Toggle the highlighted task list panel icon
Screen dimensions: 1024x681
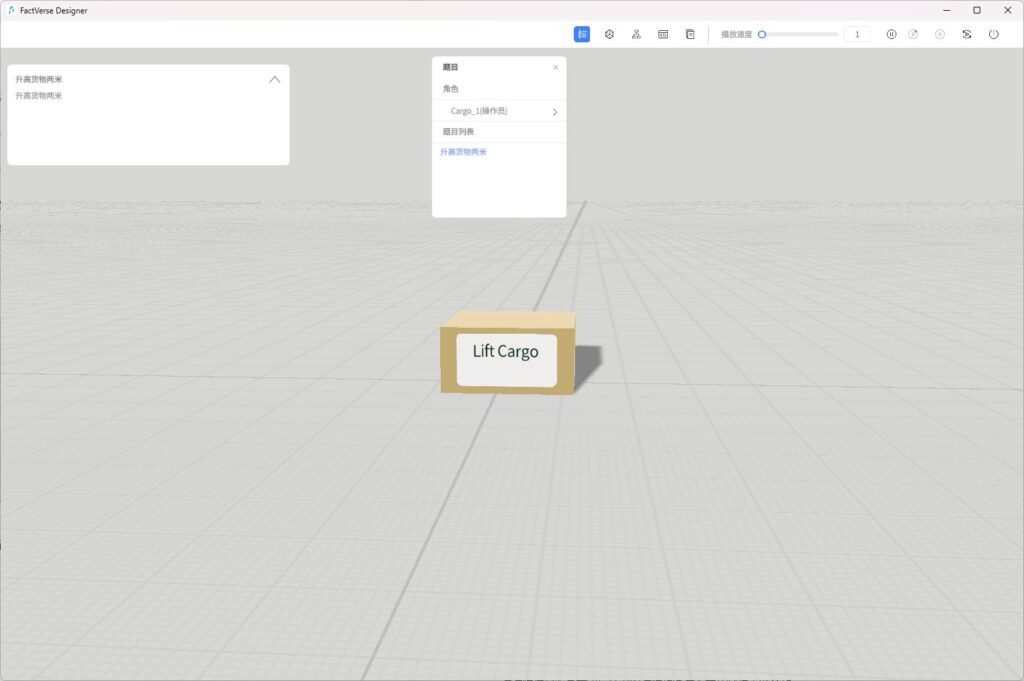582,34
